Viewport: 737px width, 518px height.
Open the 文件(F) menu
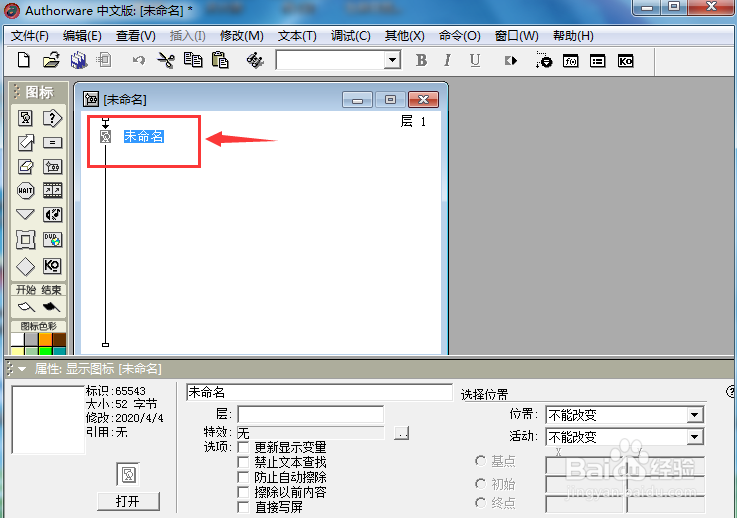point(30,36)
